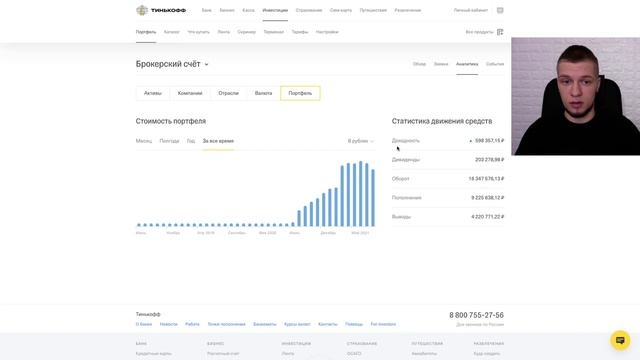This screenshot has height=360, width=640.
Task: Click the Выводы statistics row label
Action: [401, 217]
